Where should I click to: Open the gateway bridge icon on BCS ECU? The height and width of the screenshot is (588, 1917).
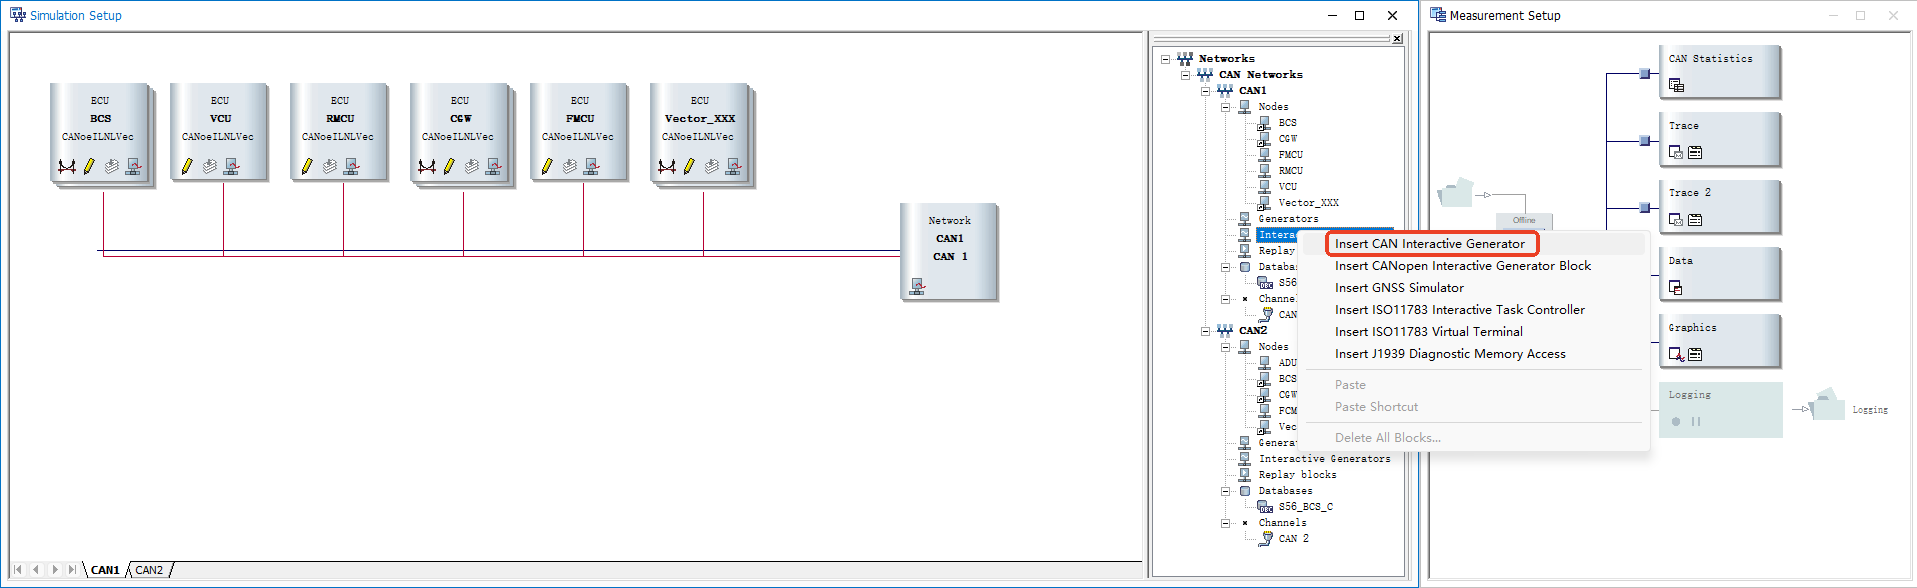click(x=66, y=167)
